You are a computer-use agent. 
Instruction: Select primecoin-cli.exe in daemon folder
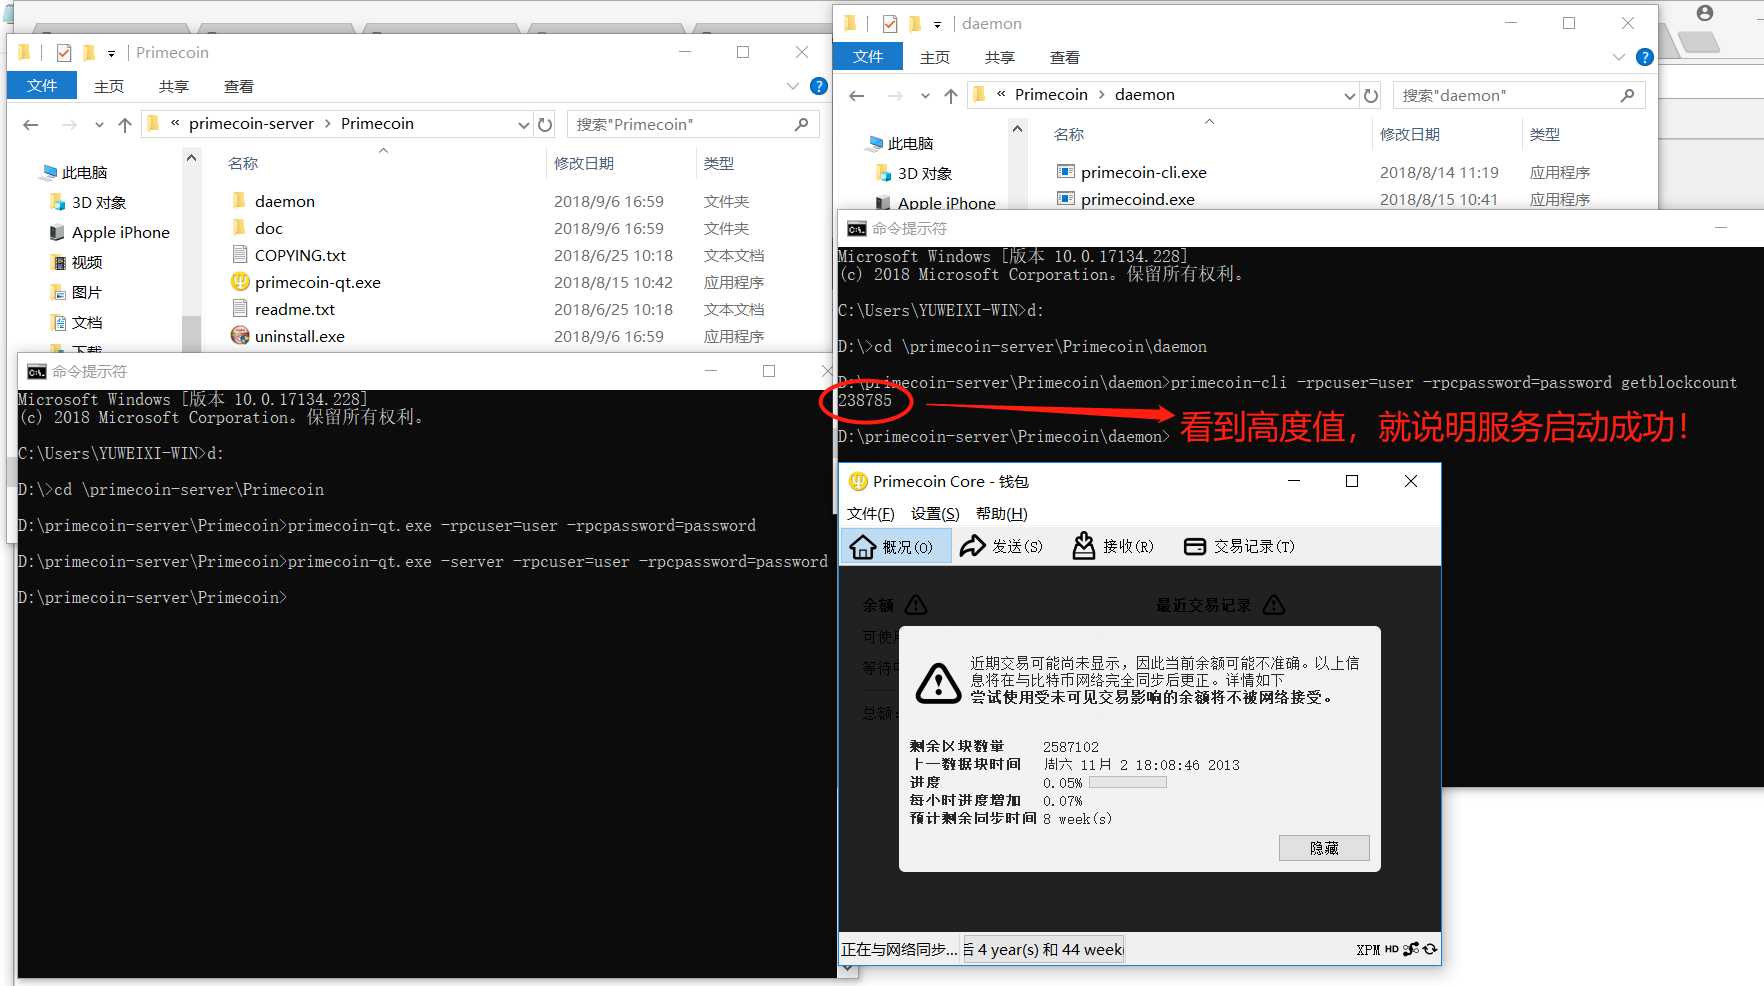tap(1143, 172)
